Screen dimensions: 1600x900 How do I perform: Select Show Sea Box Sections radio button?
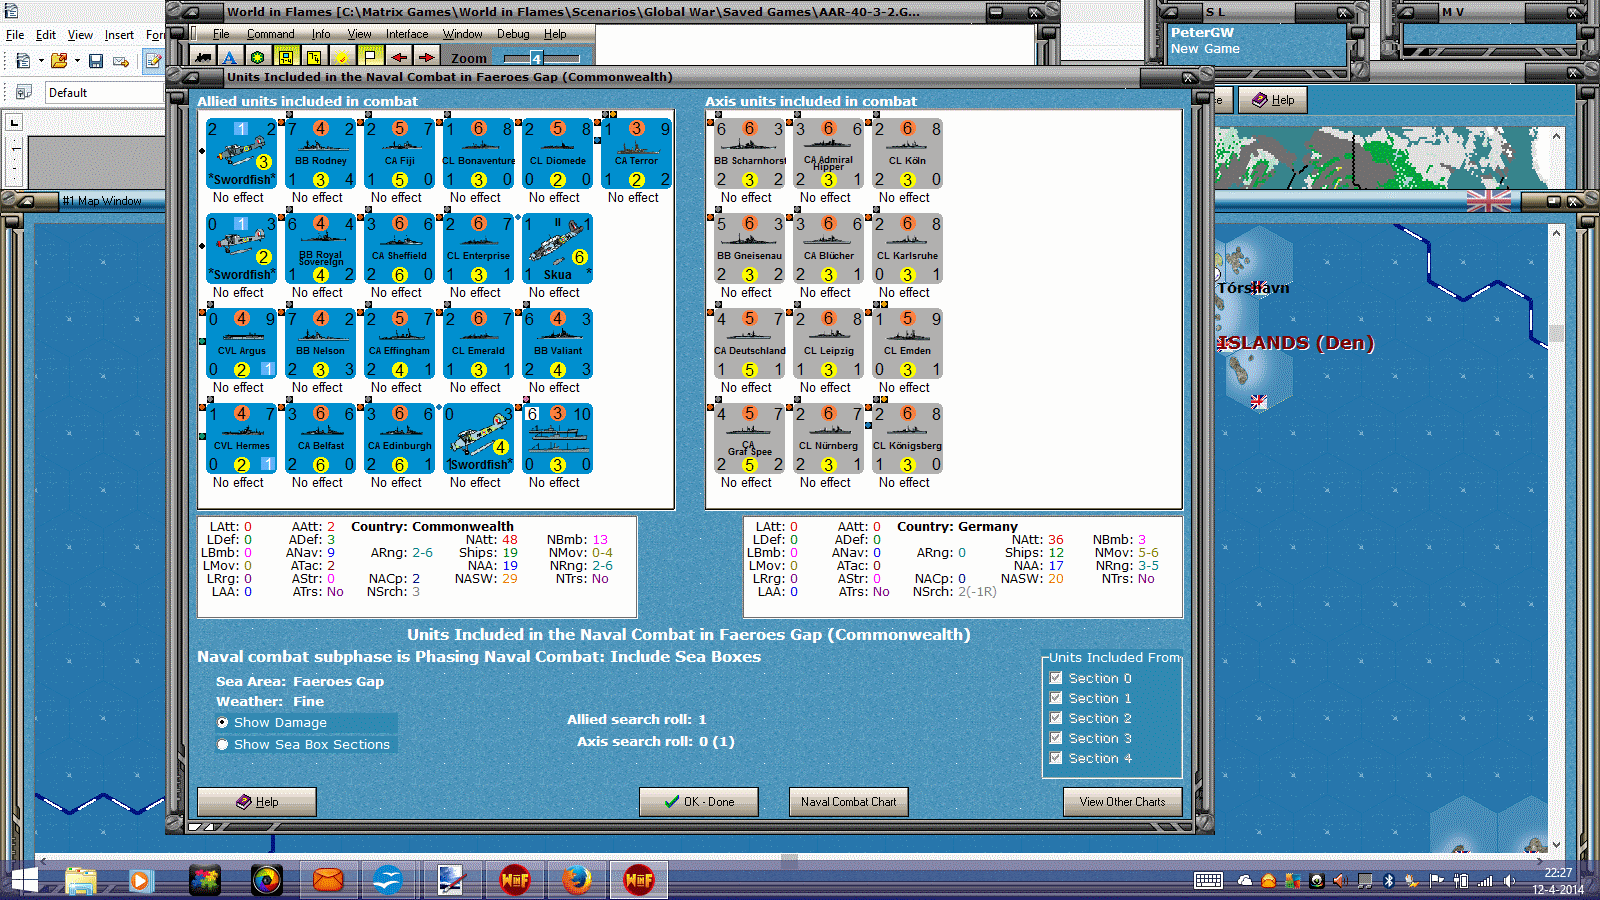pyautogui.click(x=223, y=744)
